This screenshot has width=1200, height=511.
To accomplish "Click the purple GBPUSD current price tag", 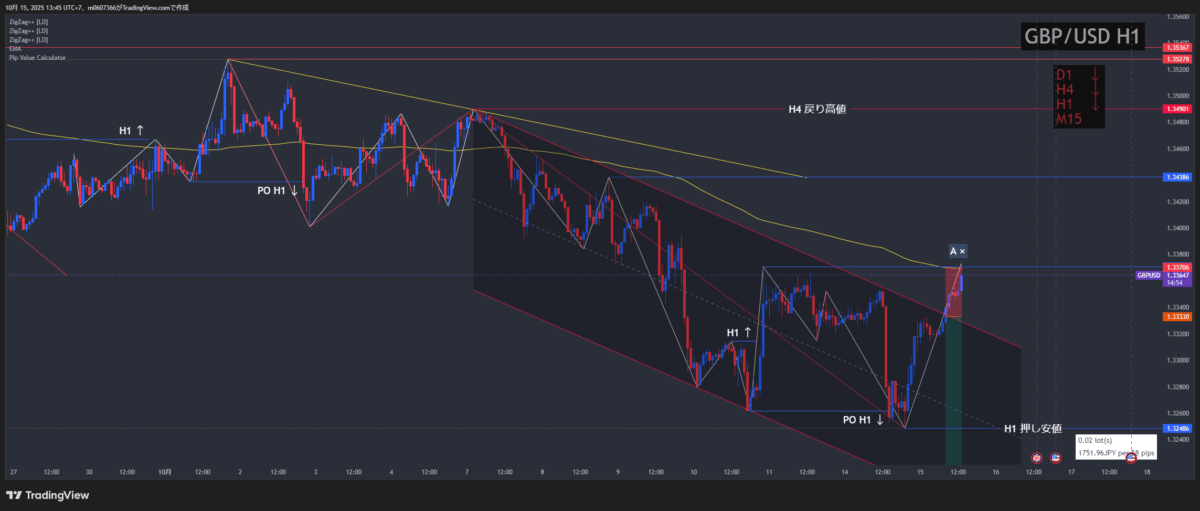I will pyautogui.click(x=1148, y=275).
